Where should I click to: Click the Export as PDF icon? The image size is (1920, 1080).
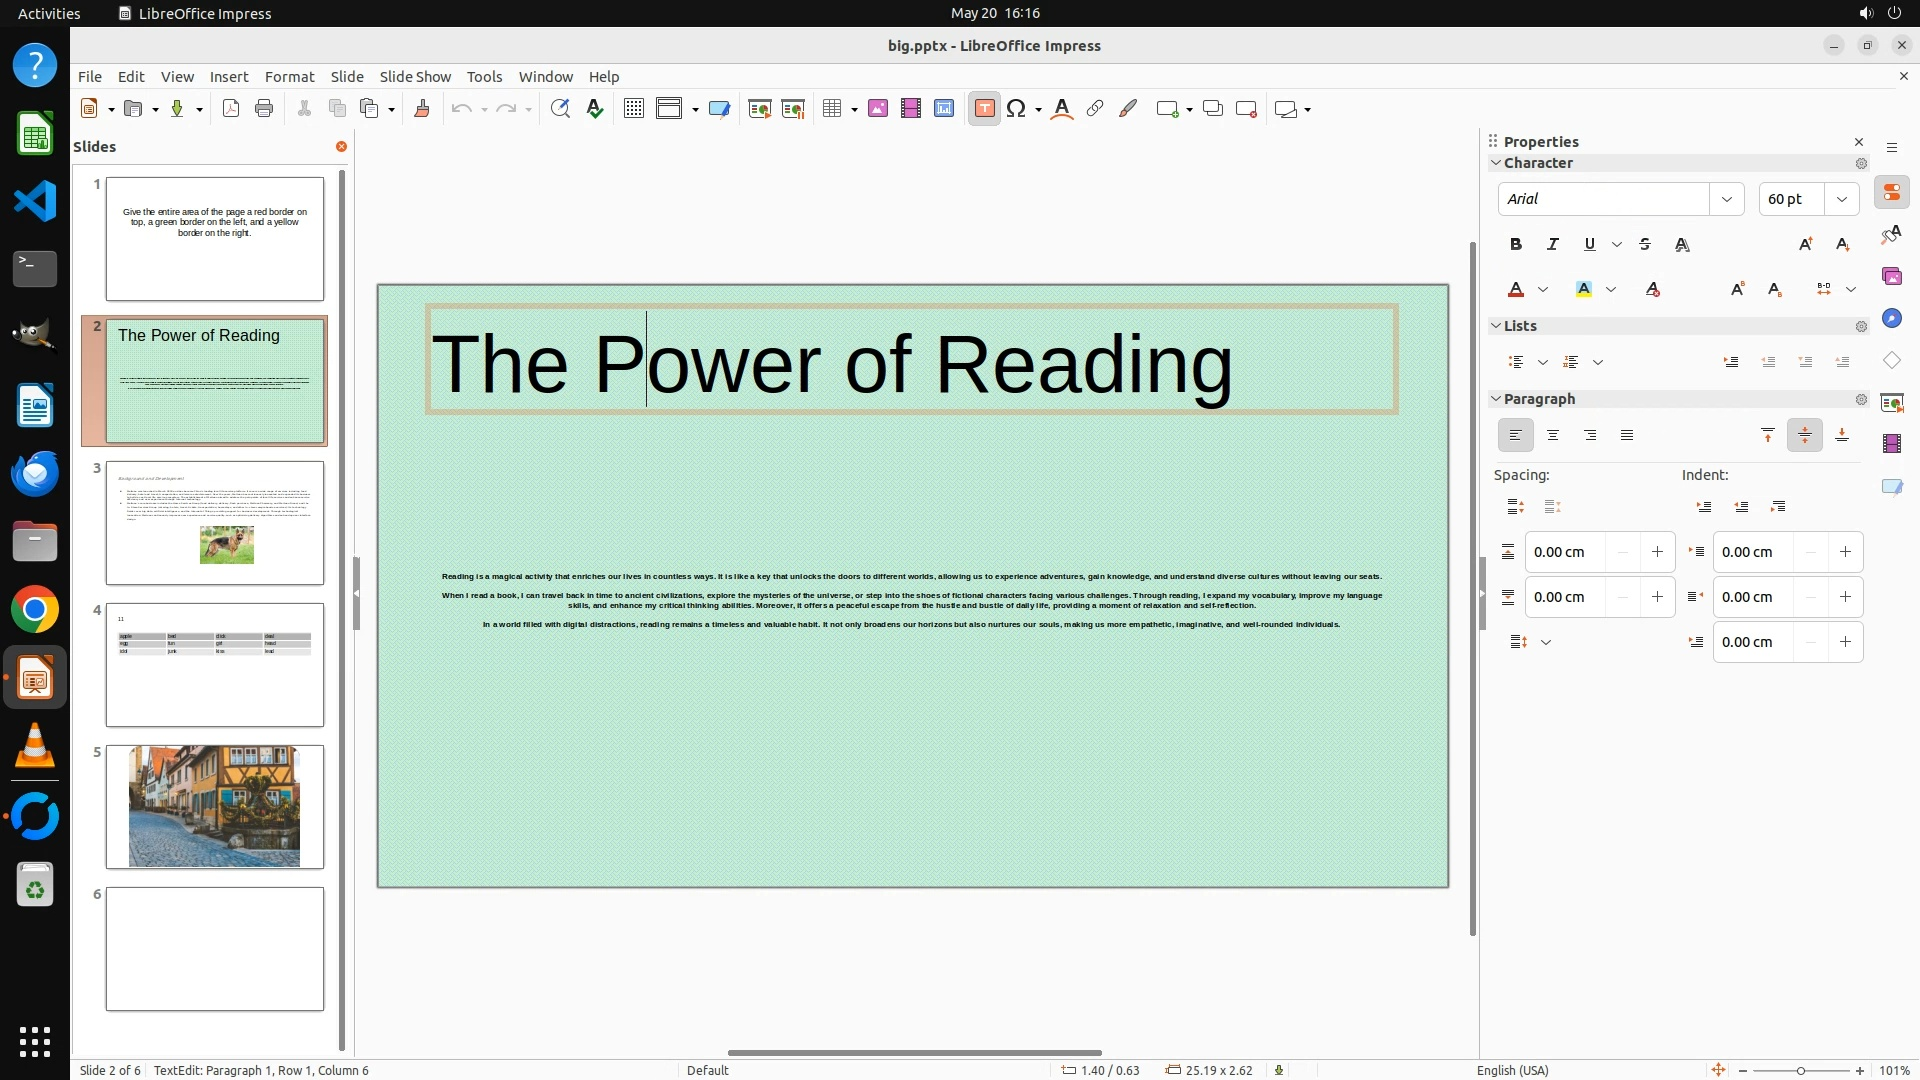[x=231, y=109]
